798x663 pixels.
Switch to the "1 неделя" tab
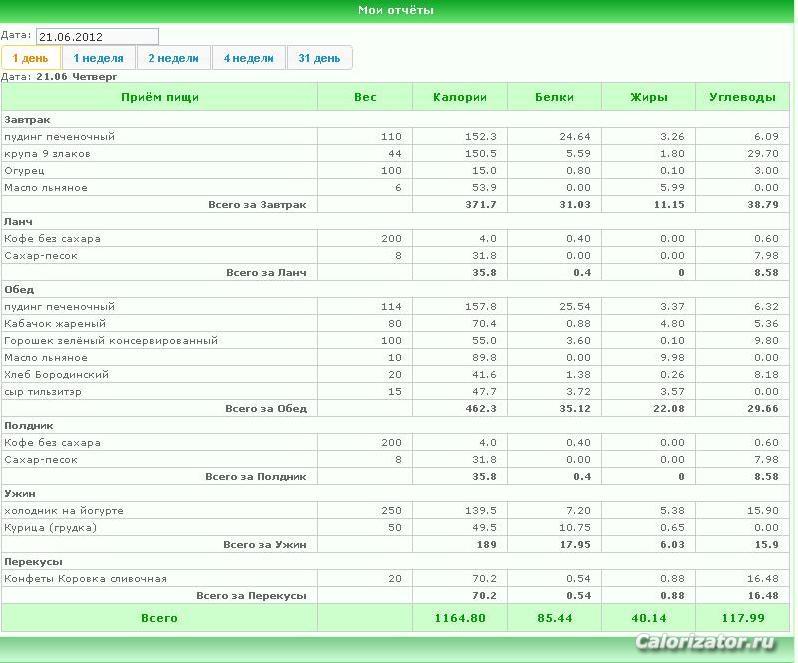coord(99,57)
